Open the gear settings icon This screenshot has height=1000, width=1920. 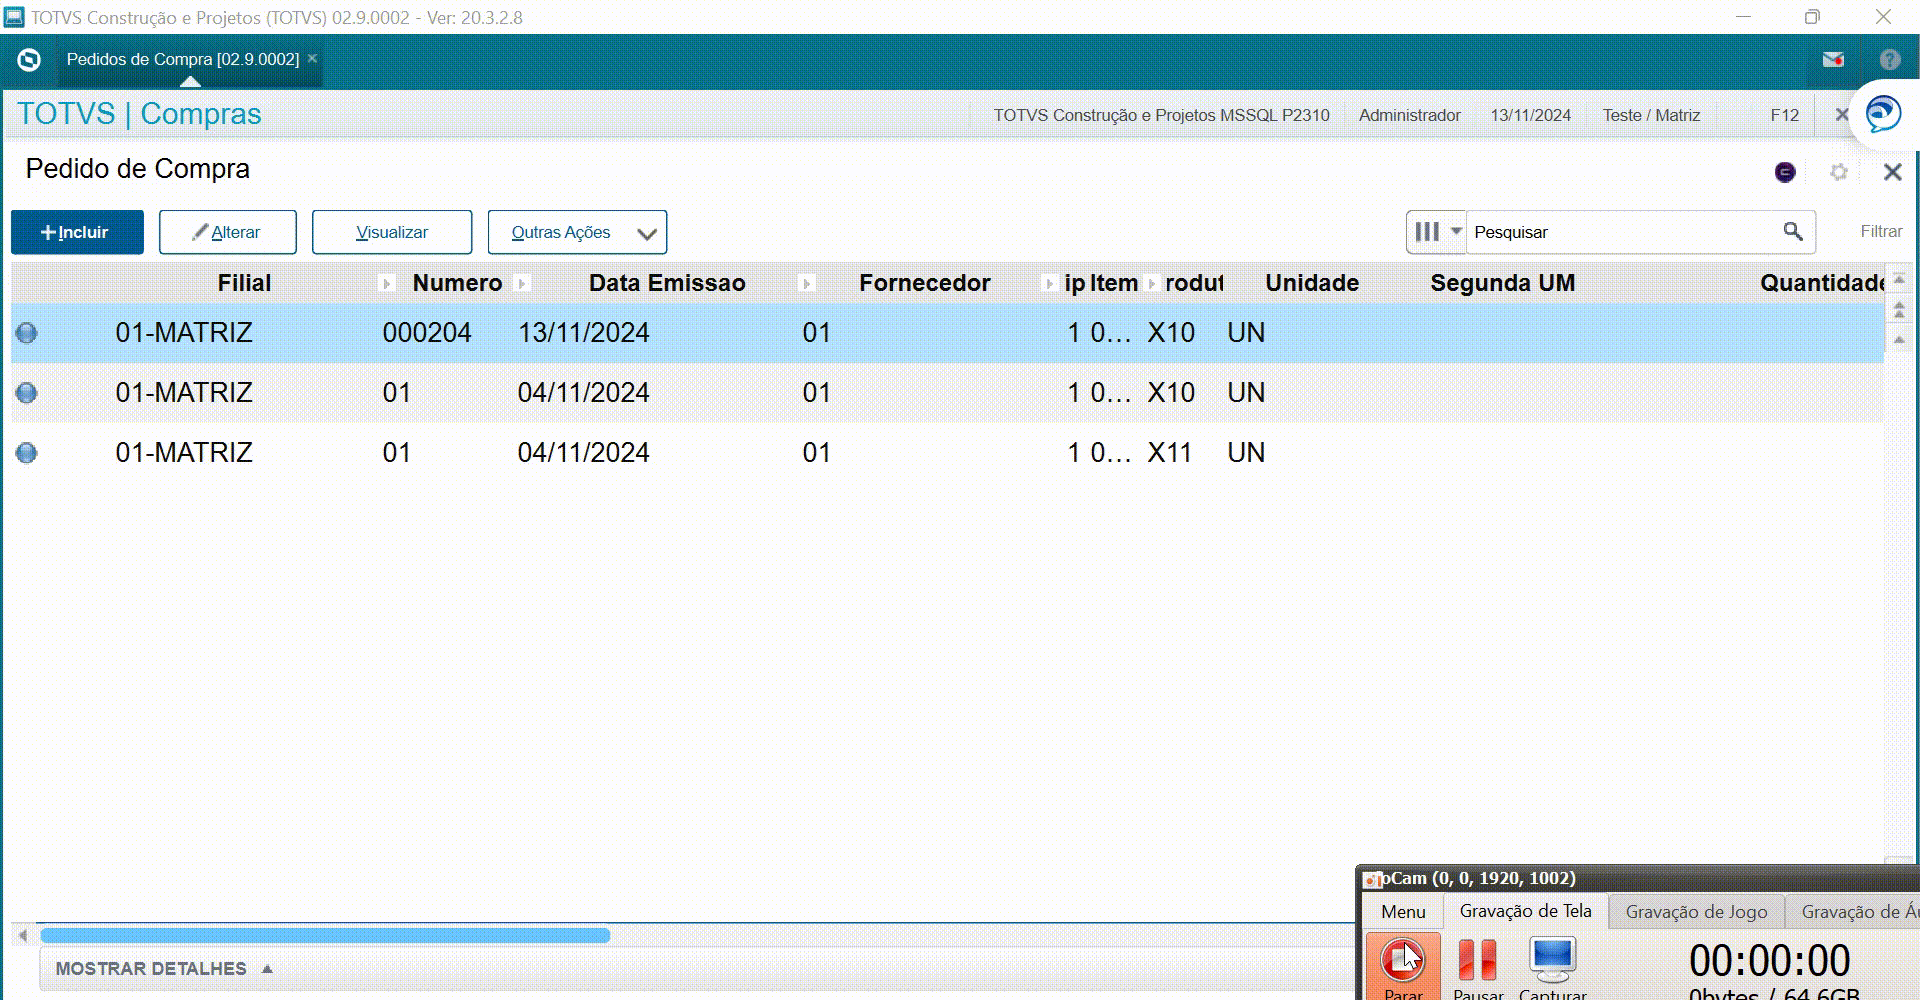(1839, 172)
